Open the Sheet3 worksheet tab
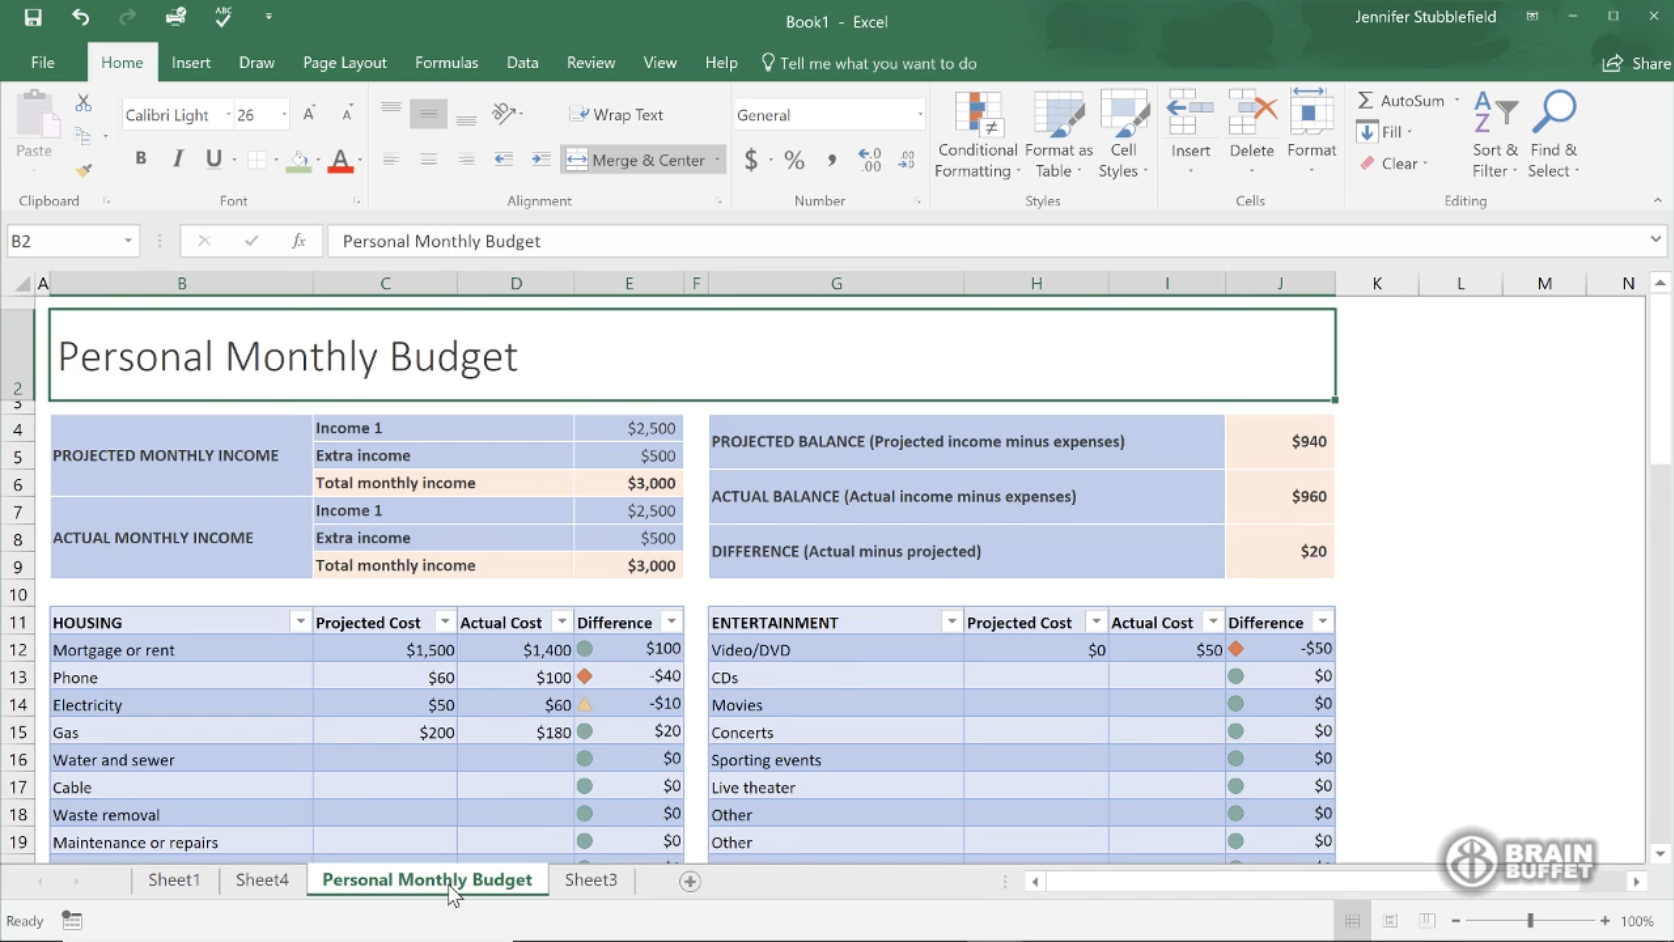This screenshot has width=1674, height=942. tap(590, 880)
